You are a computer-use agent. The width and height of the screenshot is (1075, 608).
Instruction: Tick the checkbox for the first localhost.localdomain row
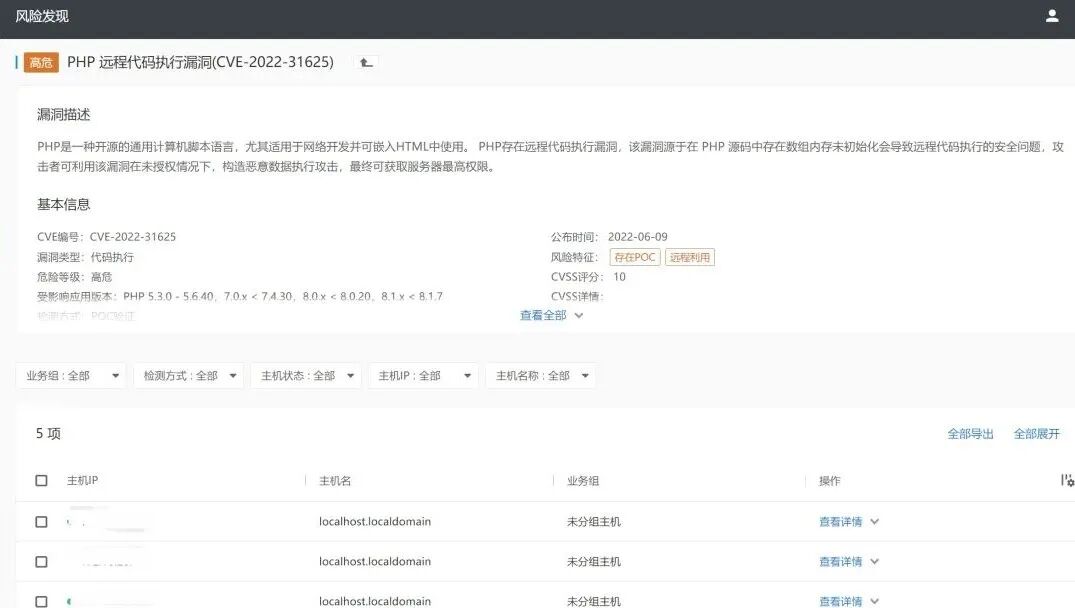41,522
